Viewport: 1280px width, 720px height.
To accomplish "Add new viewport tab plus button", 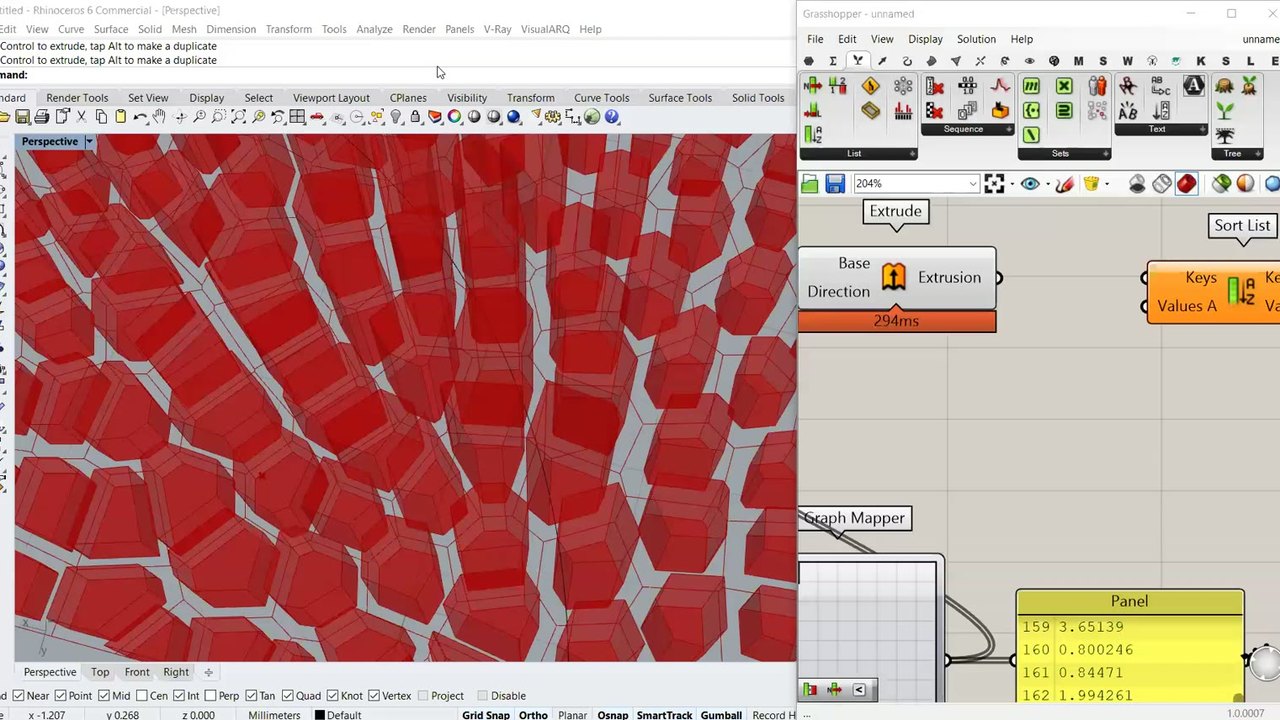I will pyautogui.click(x=208, y=672).
